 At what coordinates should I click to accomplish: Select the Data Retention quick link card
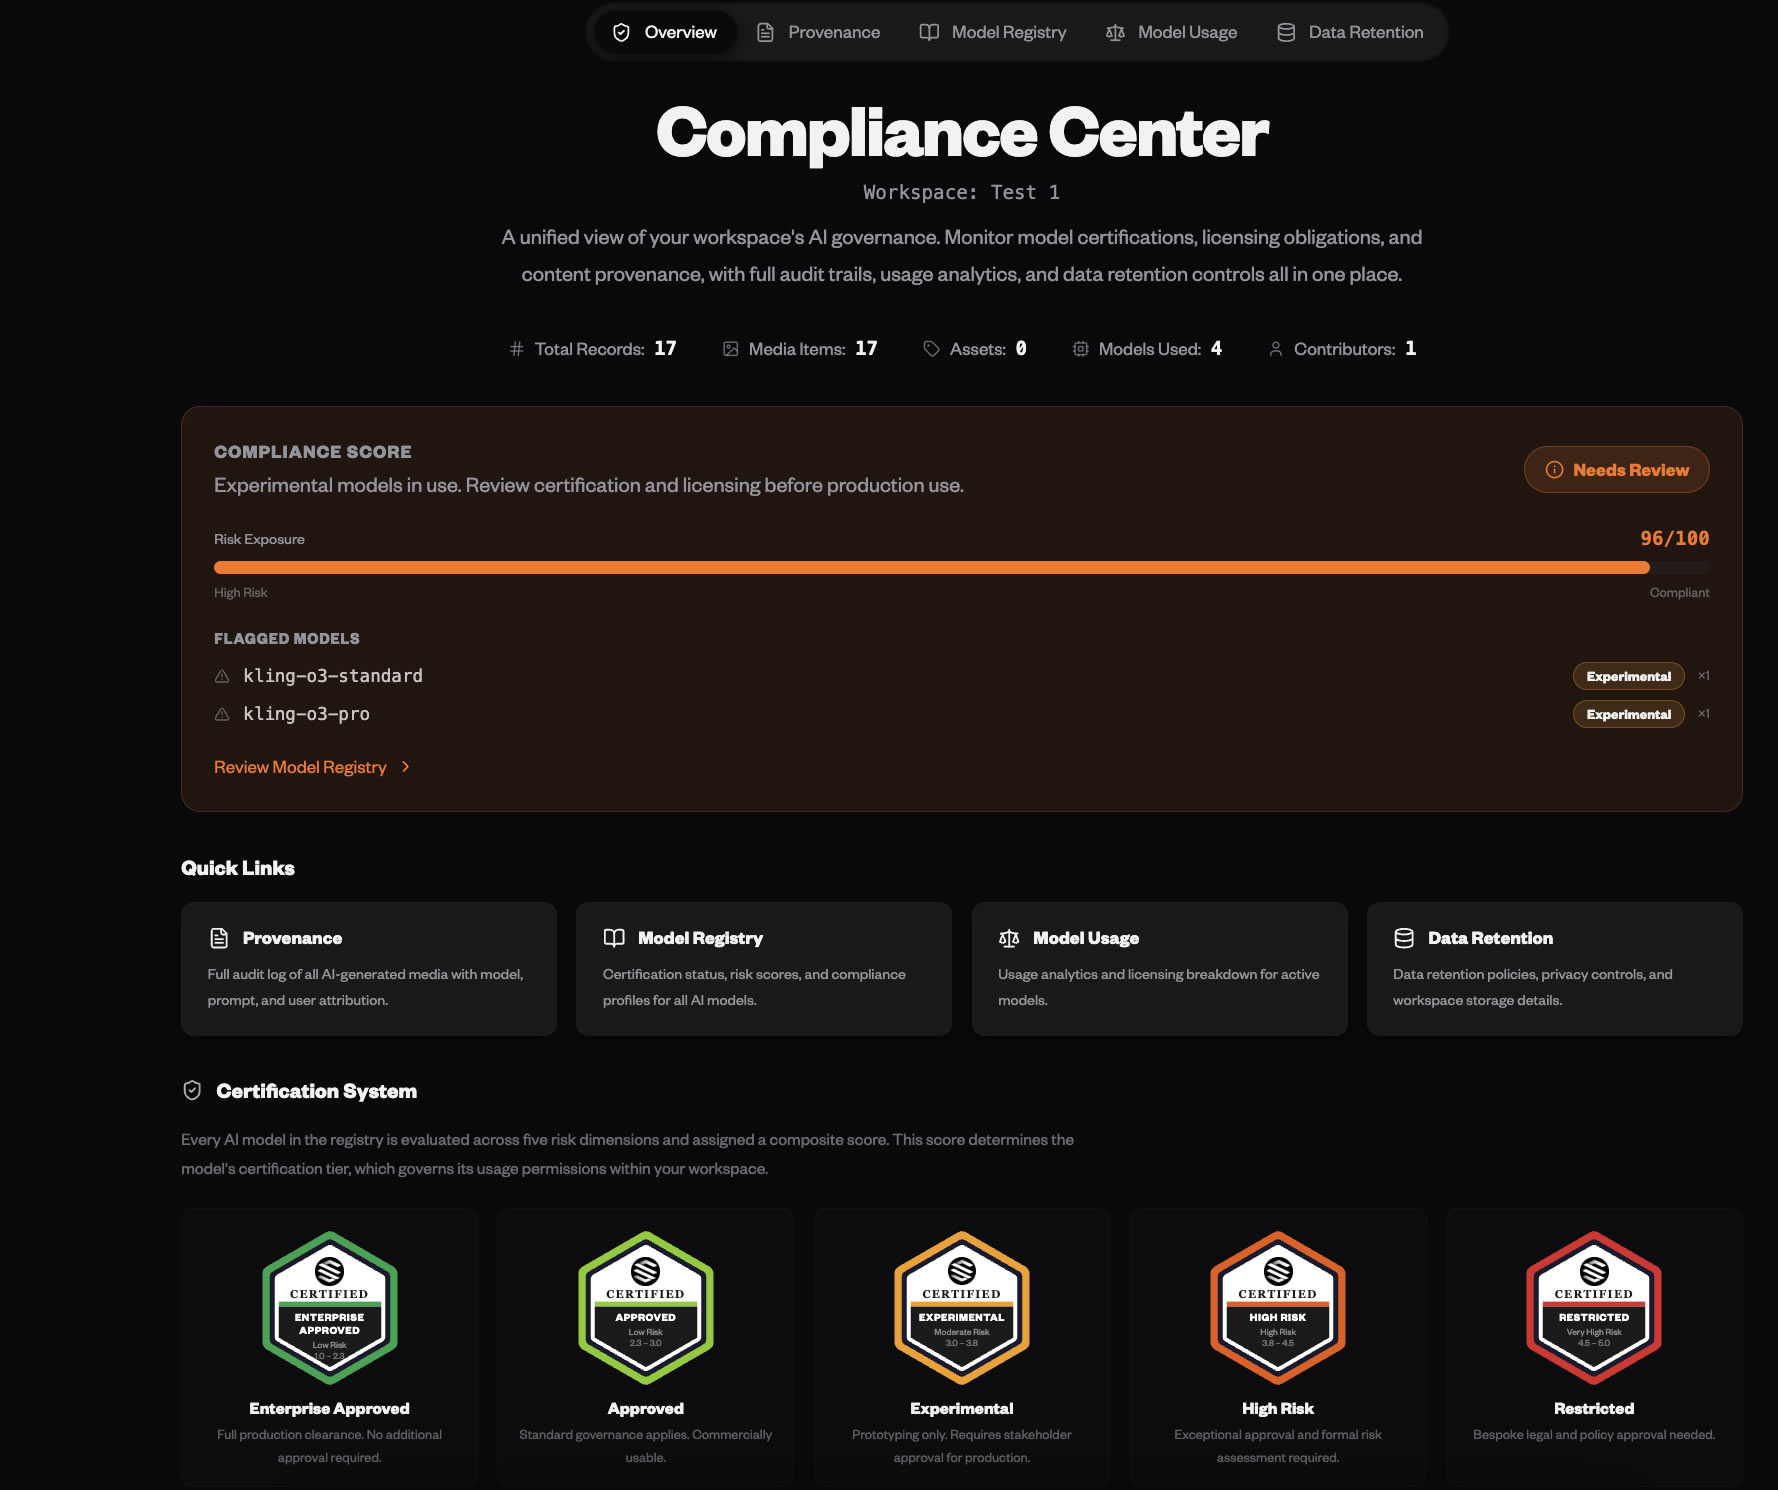click(1554, 968)
